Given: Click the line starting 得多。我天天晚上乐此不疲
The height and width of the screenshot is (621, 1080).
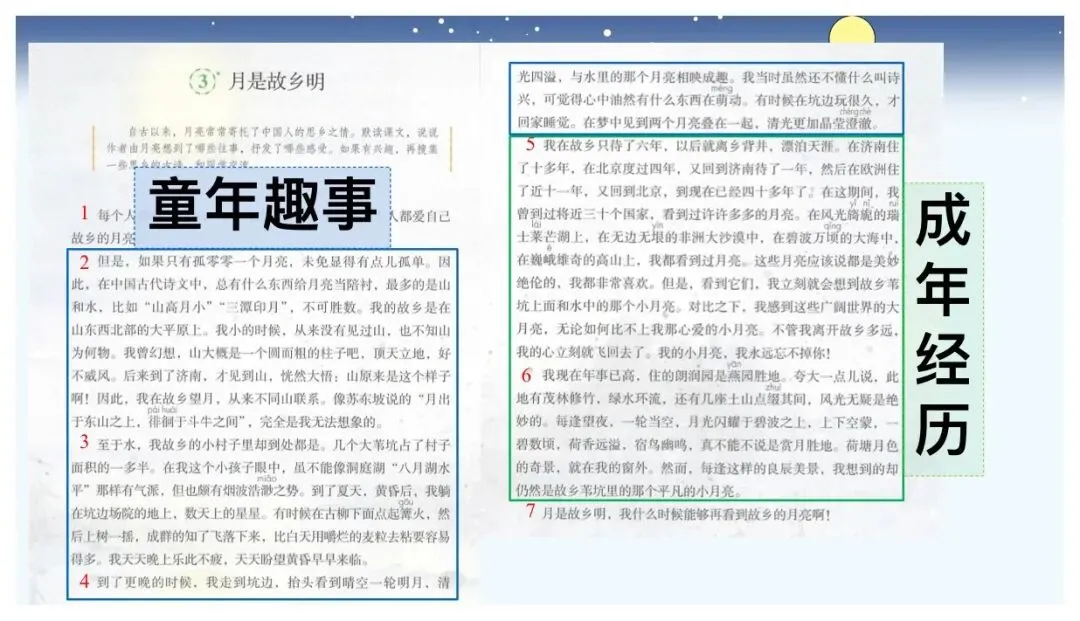Looking at the screenshot, I should [220, 559].
